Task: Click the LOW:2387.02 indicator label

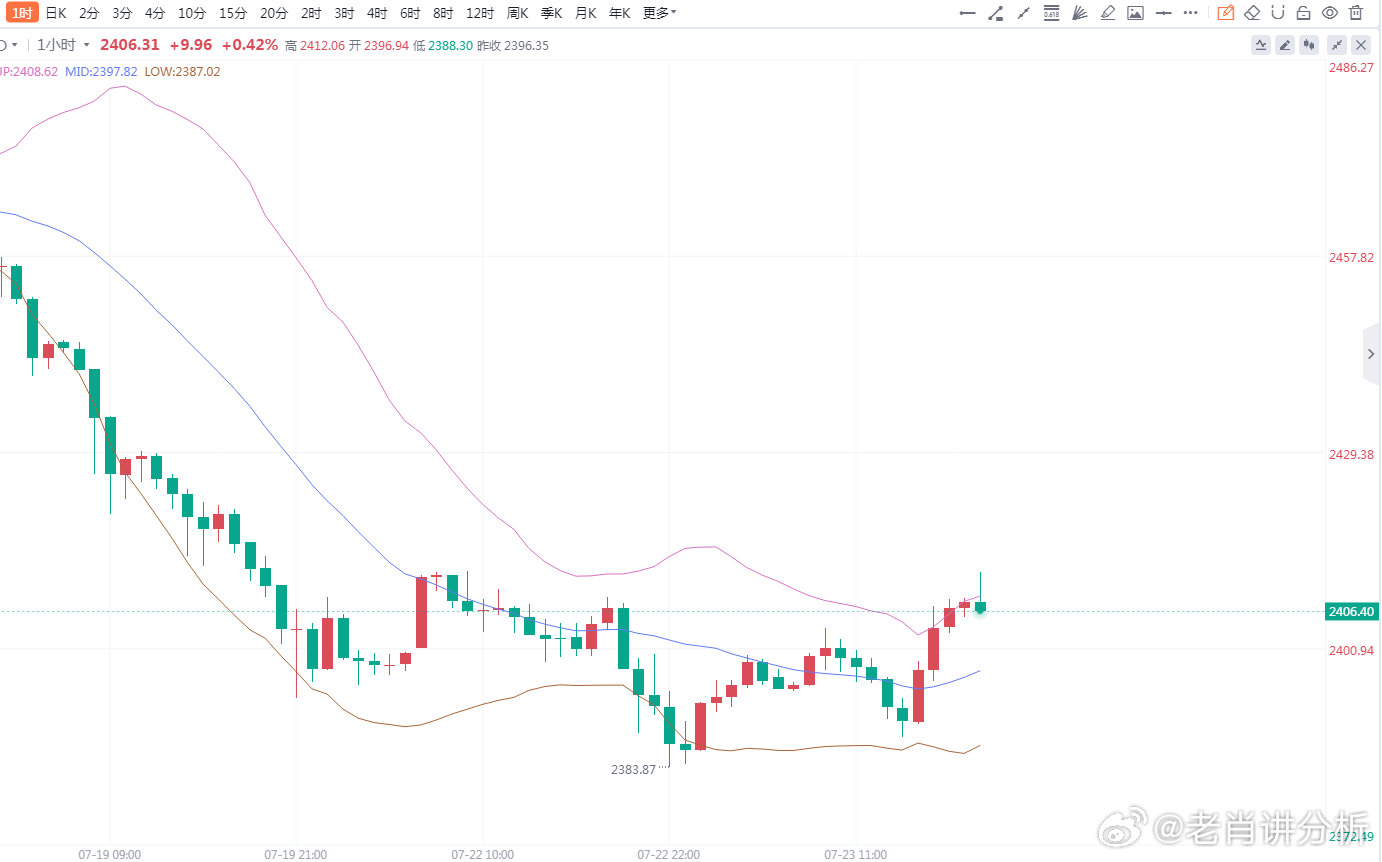Action: (182, 72)
